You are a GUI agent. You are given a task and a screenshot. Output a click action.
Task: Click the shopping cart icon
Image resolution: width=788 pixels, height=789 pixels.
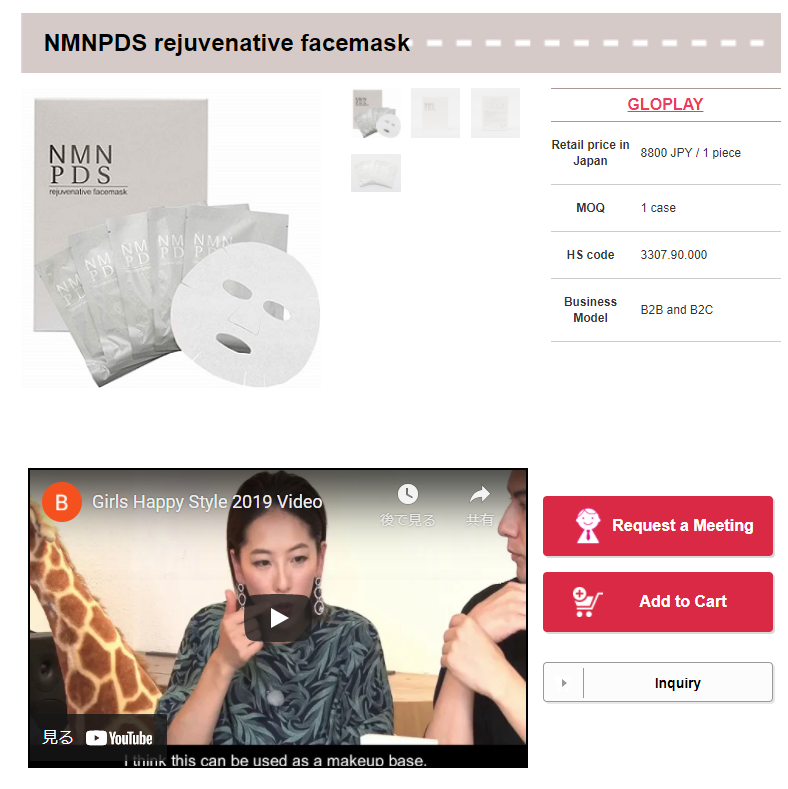587,602
